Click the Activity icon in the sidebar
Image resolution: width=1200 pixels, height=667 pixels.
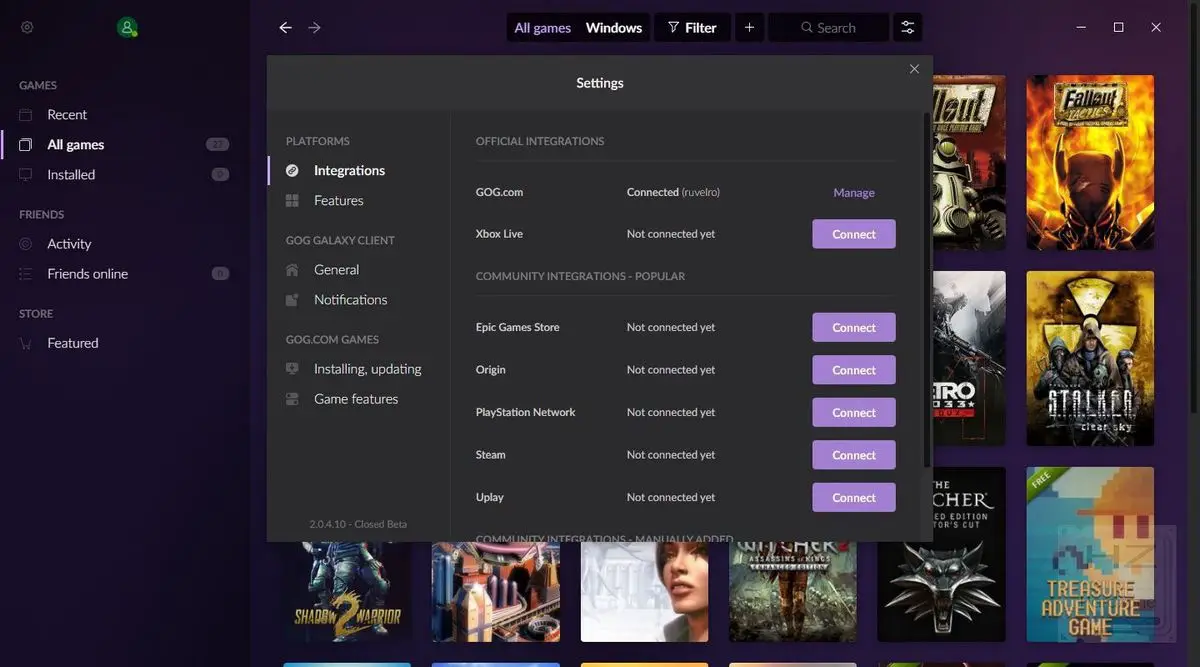tap(26, 244)
